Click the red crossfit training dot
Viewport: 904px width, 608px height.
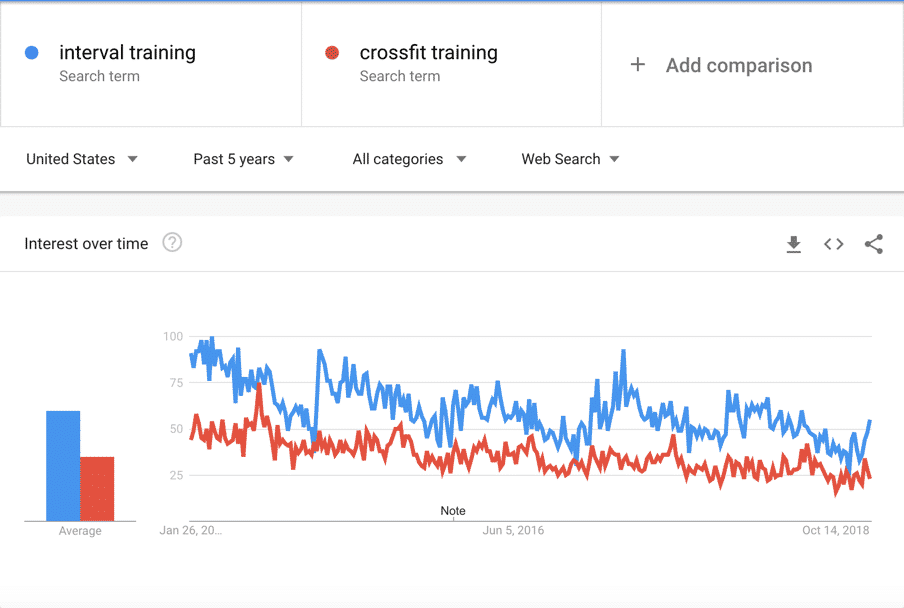click(x=332, y=53)
